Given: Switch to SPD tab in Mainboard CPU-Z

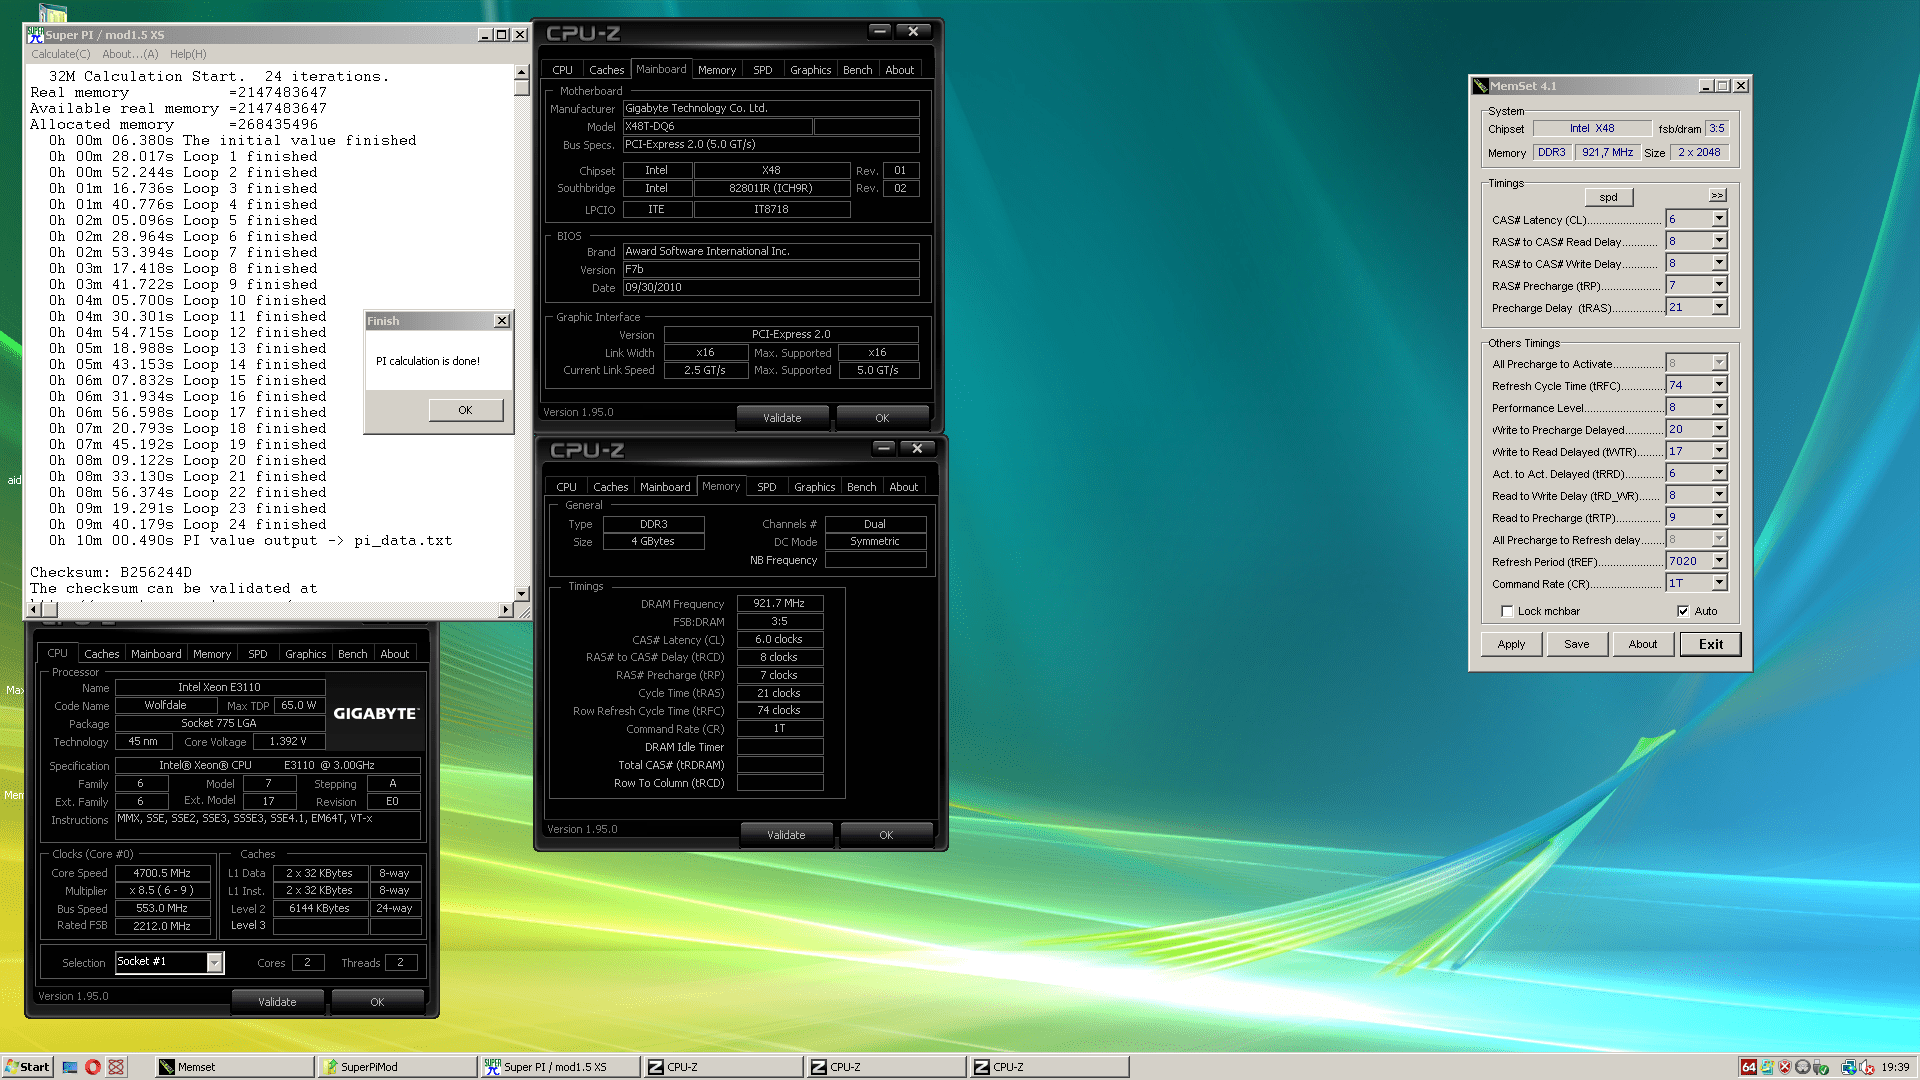Looking at the screenshot, I should [x=762, y=70].
